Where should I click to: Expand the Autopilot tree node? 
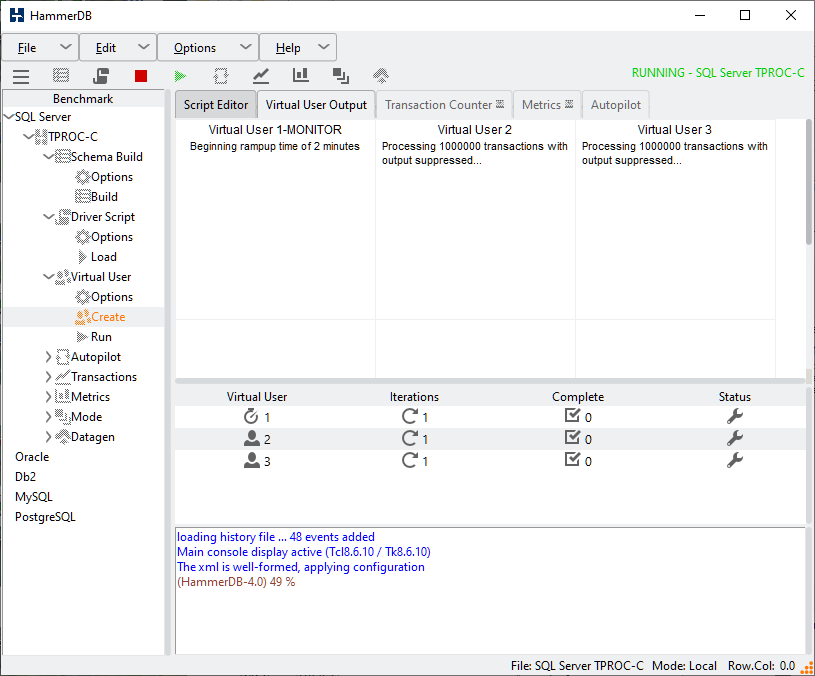(49, 357)
